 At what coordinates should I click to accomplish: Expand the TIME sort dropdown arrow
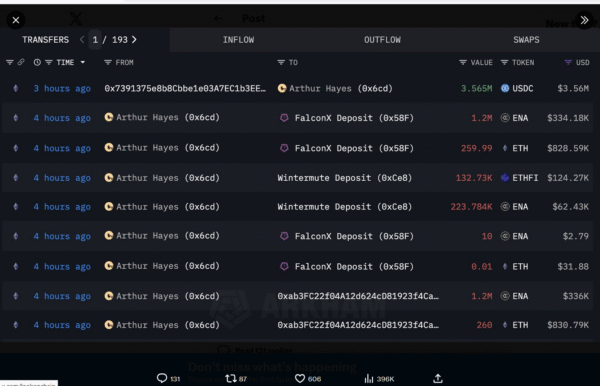(x=83, y=62)
